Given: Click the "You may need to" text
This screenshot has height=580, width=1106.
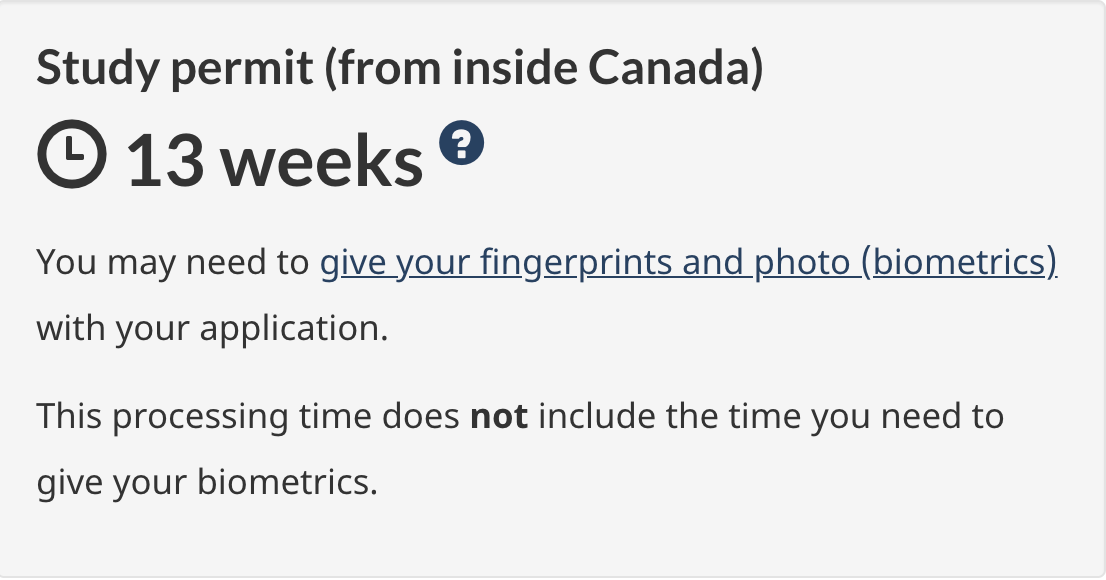Looking at the screenshot, I should click(x=173, y=262).
